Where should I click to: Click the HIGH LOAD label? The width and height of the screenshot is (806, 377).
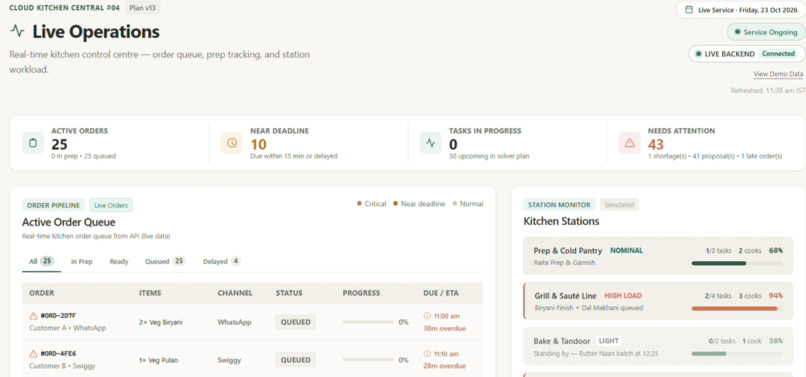click(623, 296)
